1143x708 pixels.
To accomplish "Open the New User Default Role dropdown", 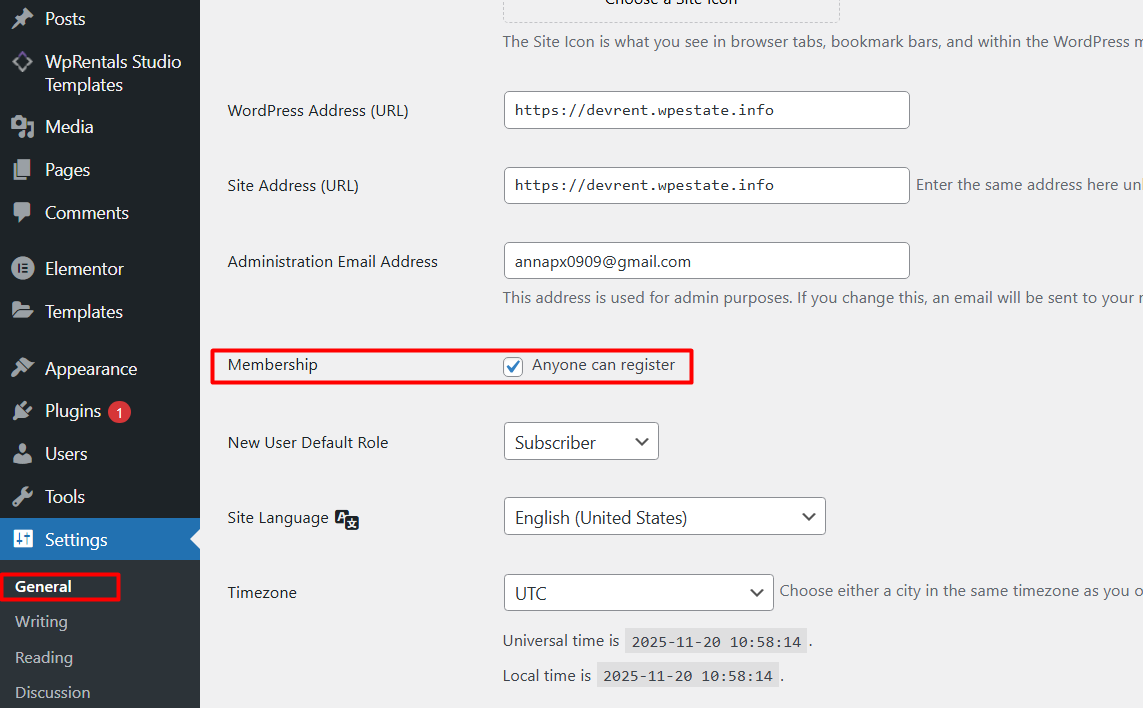I will coord(581,442).
